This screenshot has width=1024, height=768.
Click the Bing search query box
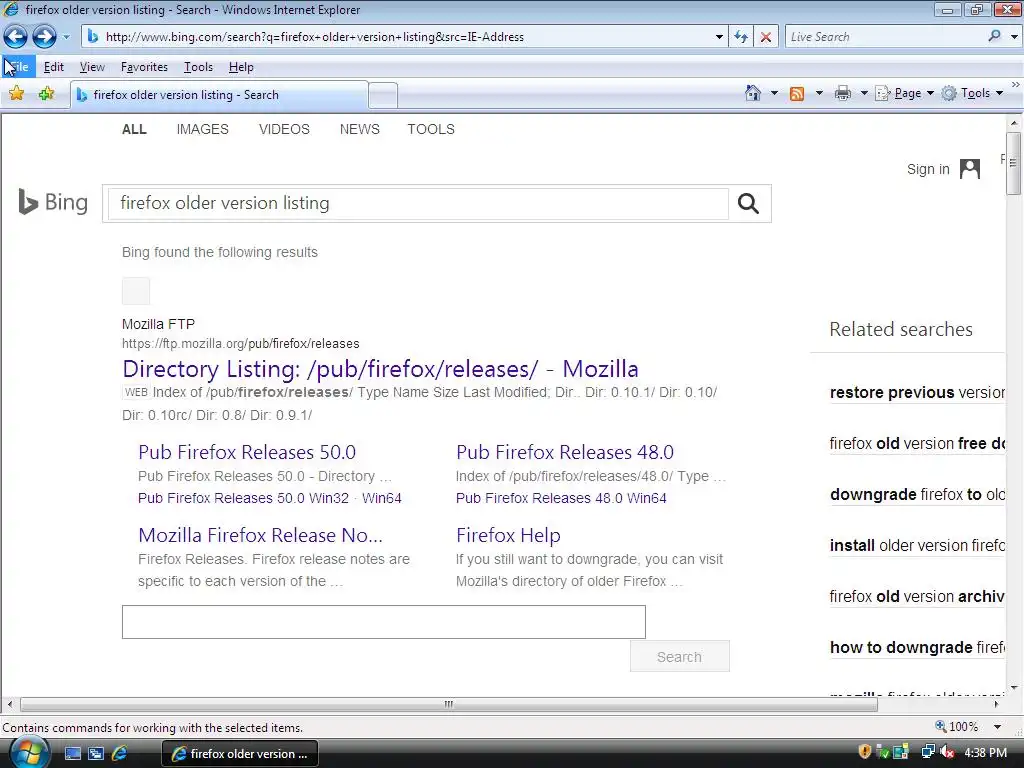pos(418,204)
